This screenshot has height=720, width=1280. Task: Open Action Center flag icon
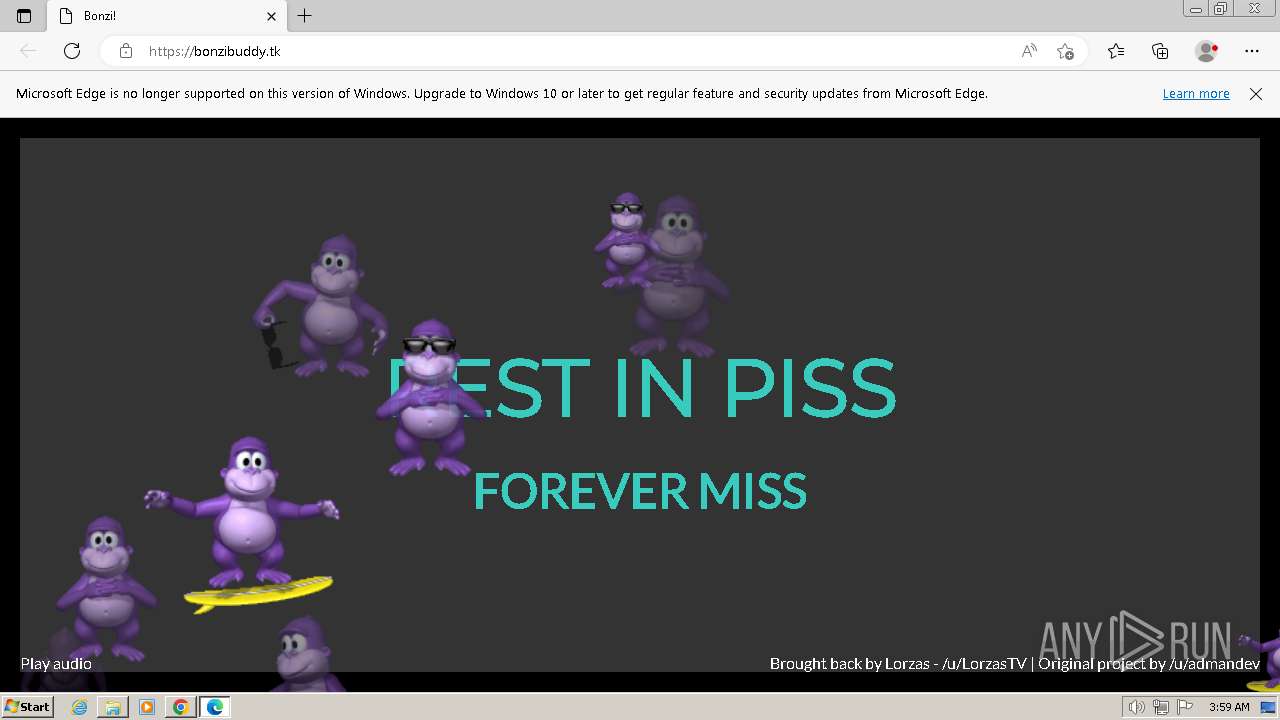[1183, 707]
